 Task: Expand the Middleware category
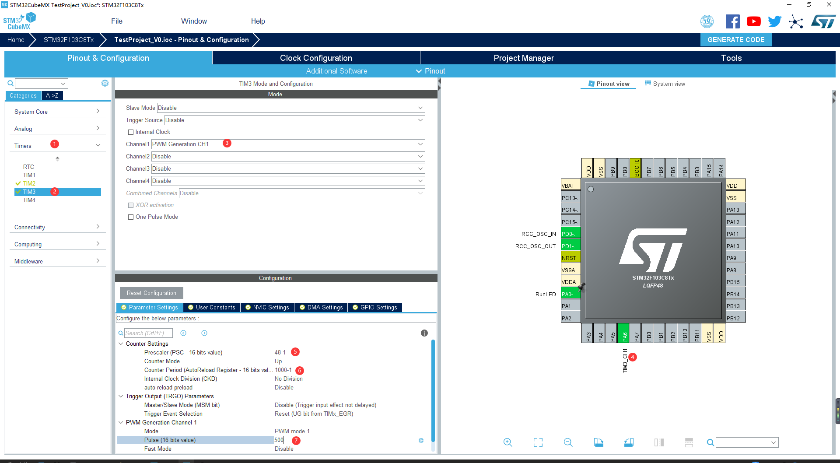(57, 261)
